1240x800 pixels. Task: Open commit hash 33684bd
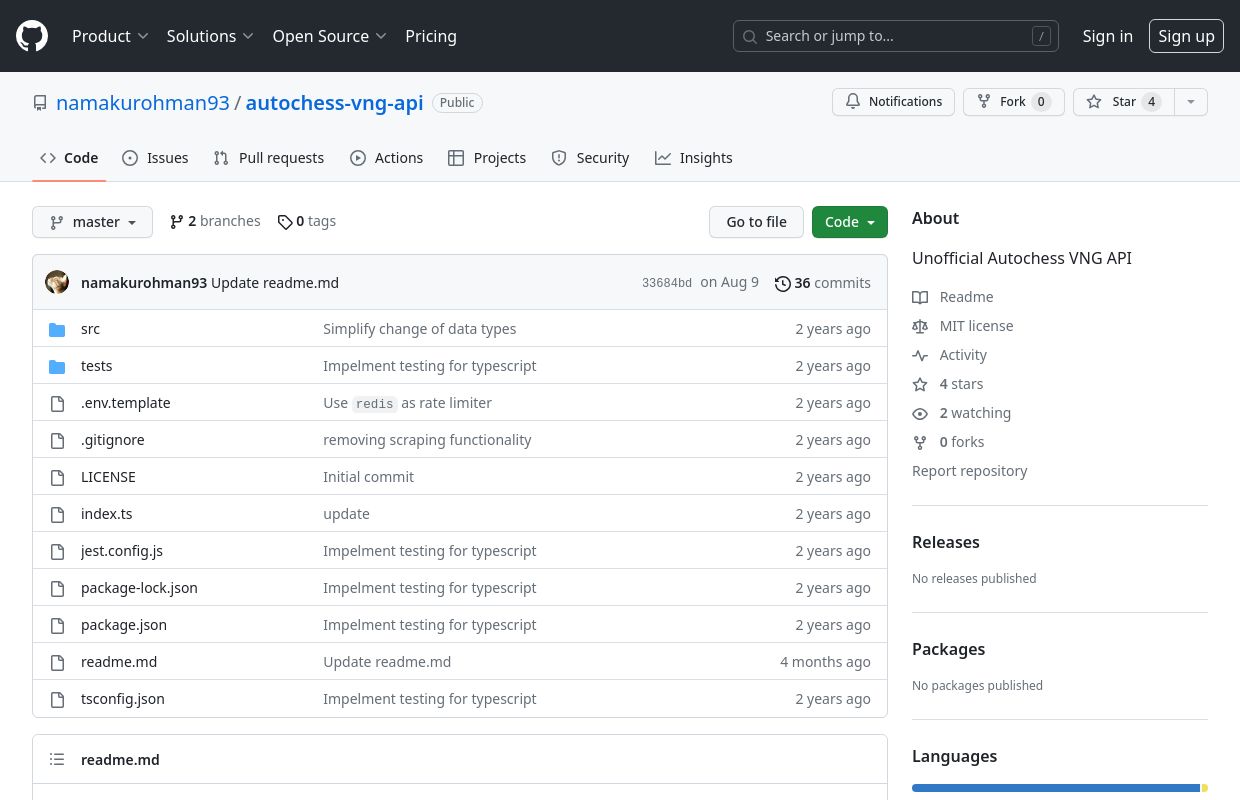pyautogui.click(x=667, y=283)
